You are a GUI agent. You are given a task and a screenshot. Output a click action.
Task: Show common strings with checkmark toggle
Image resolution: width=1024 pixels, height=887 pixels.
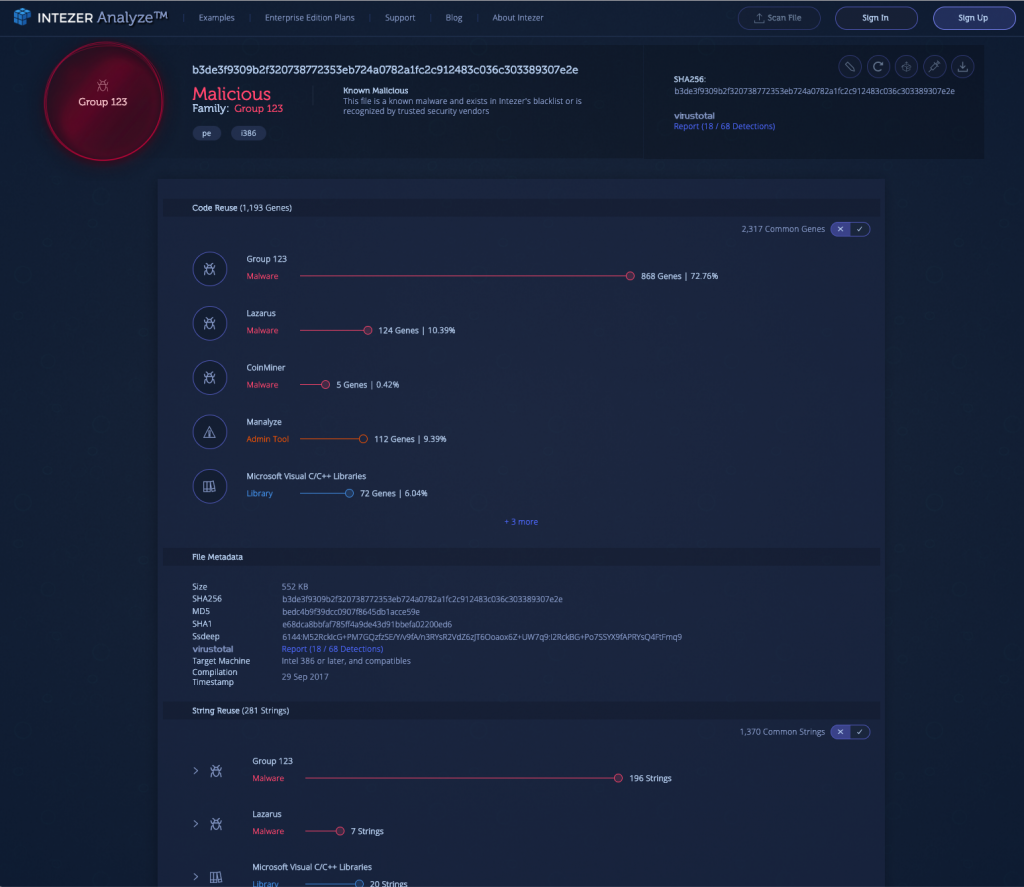point(860,732)
